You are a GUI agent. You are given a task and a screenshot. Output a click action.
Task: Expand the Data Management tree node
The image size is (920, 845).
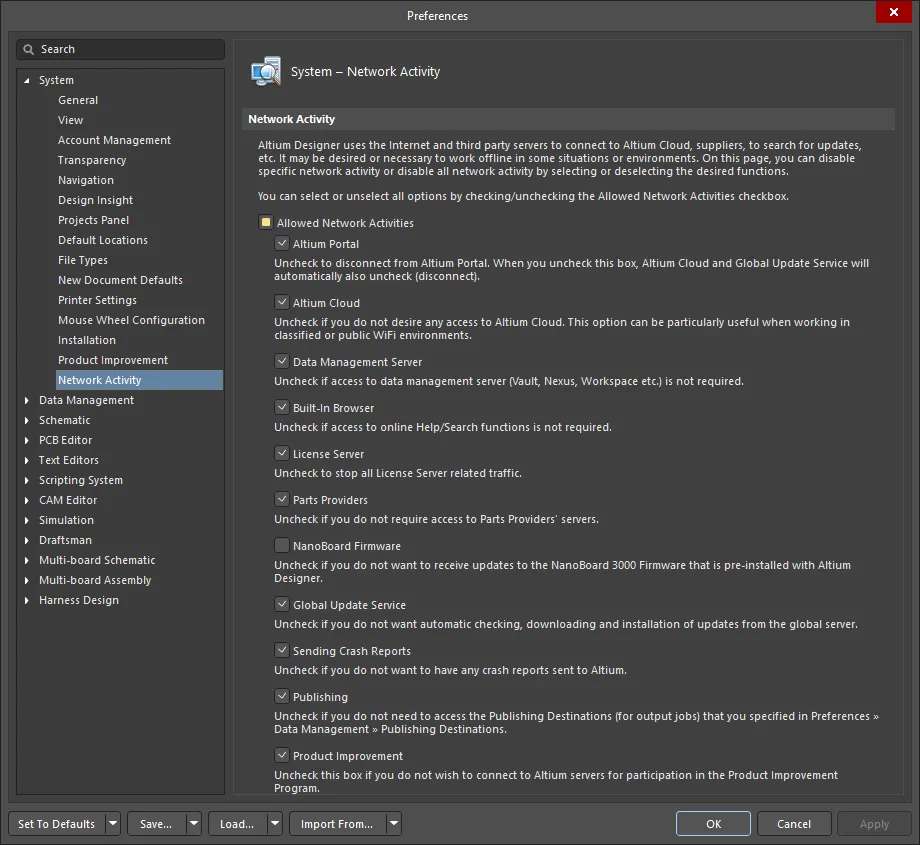(26, 400)
